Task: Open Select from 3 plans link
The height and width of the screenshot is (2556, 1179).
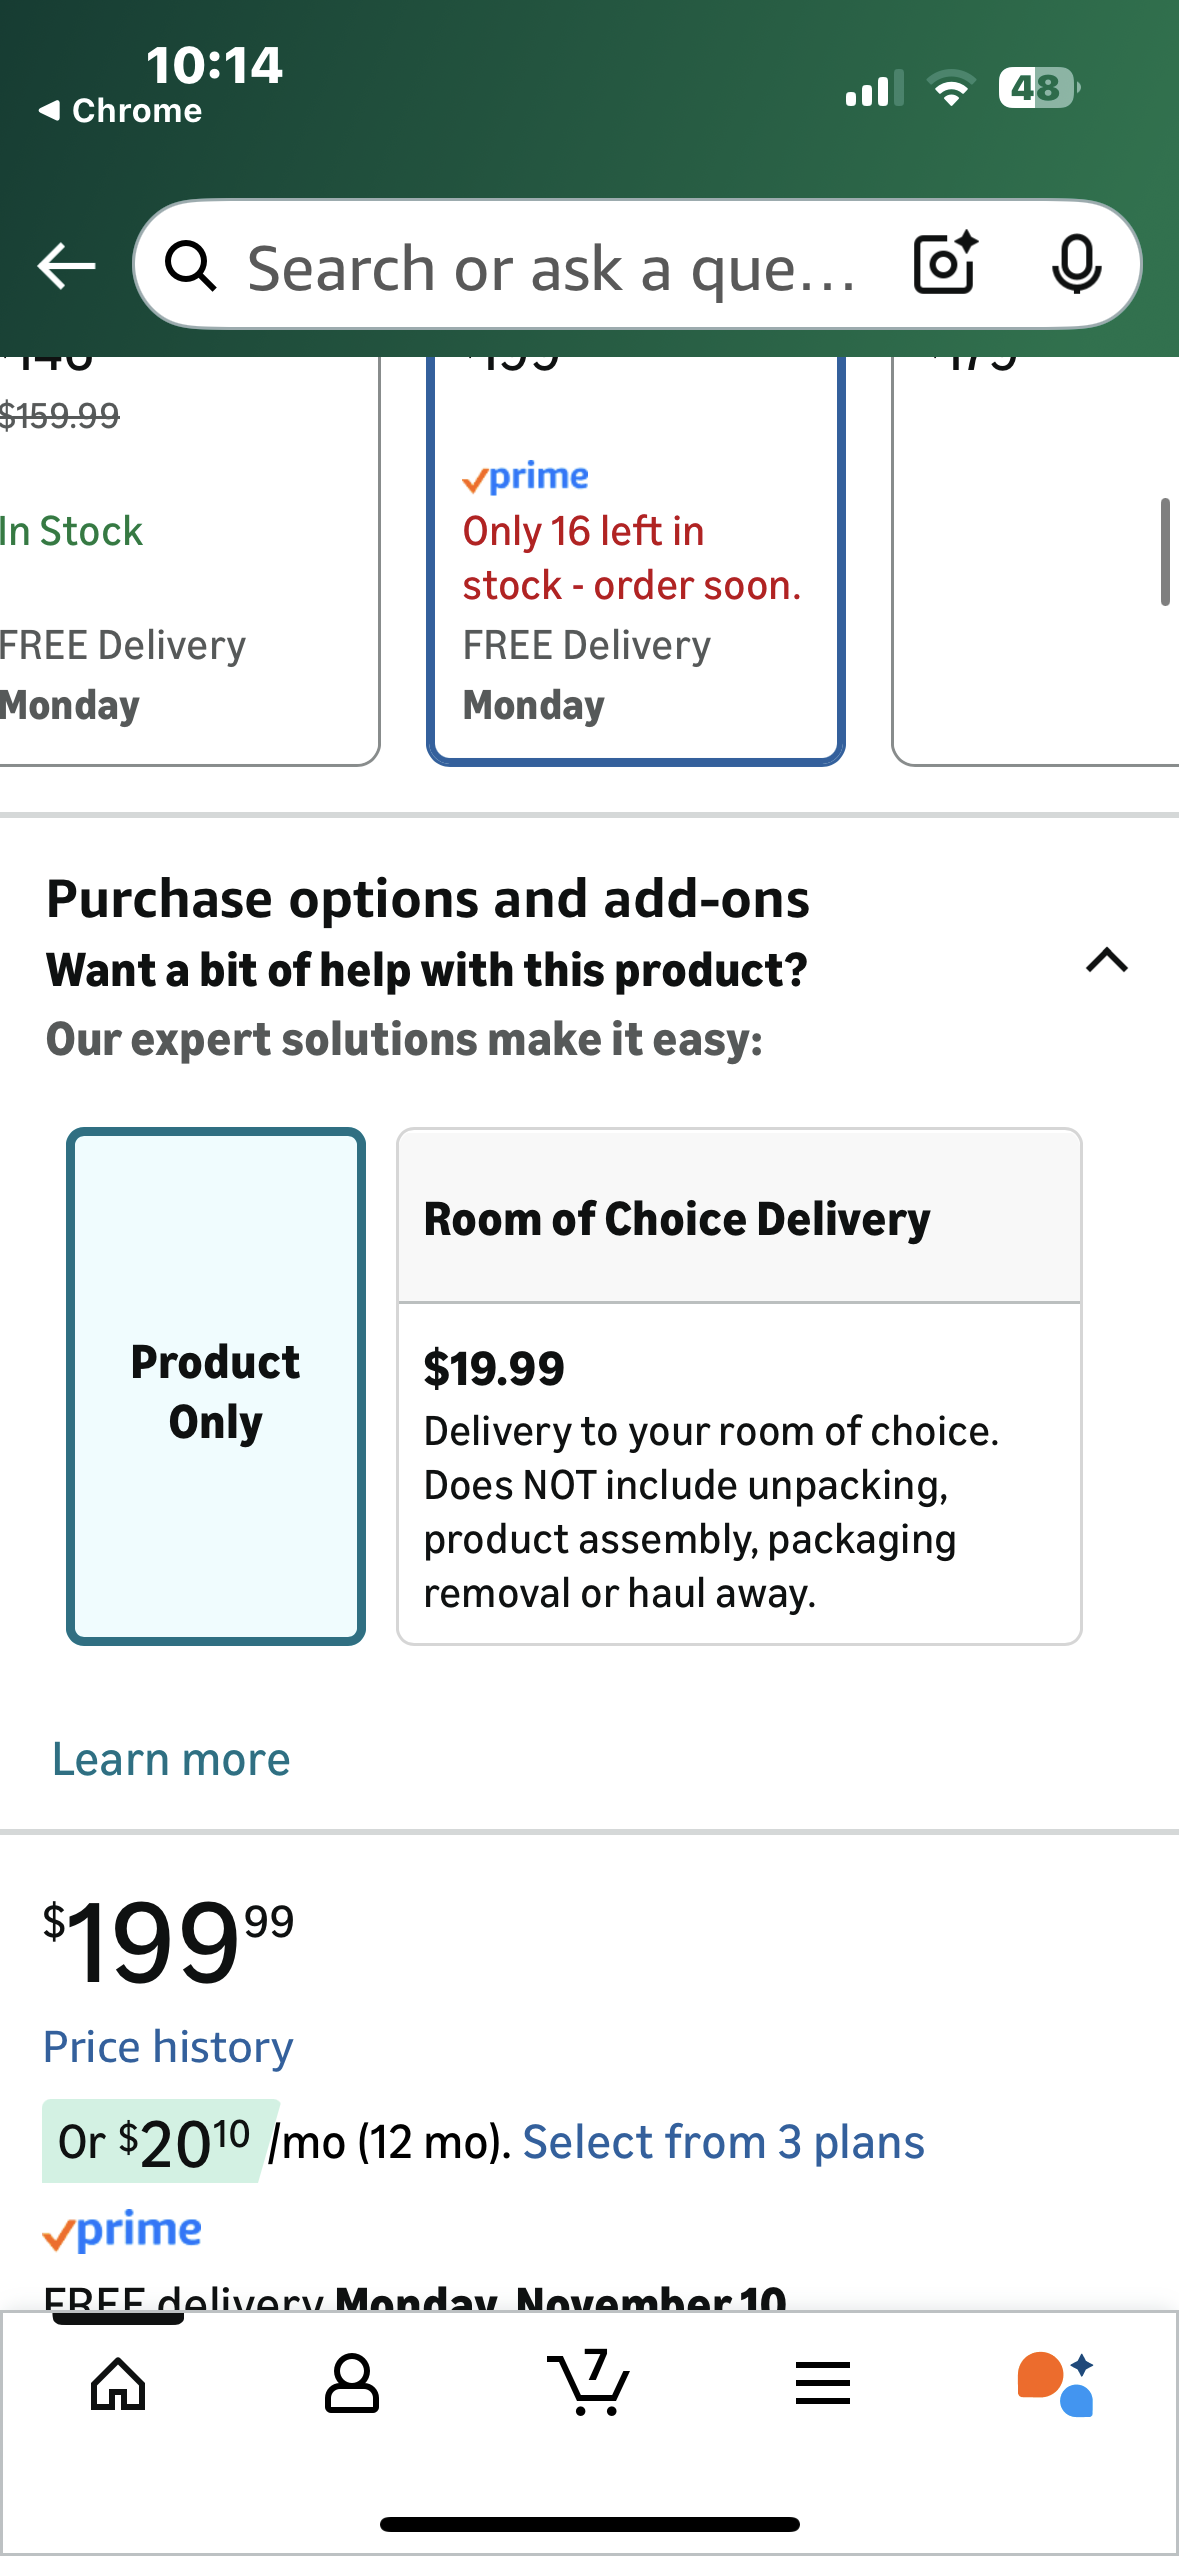Action: (723, 2142)
